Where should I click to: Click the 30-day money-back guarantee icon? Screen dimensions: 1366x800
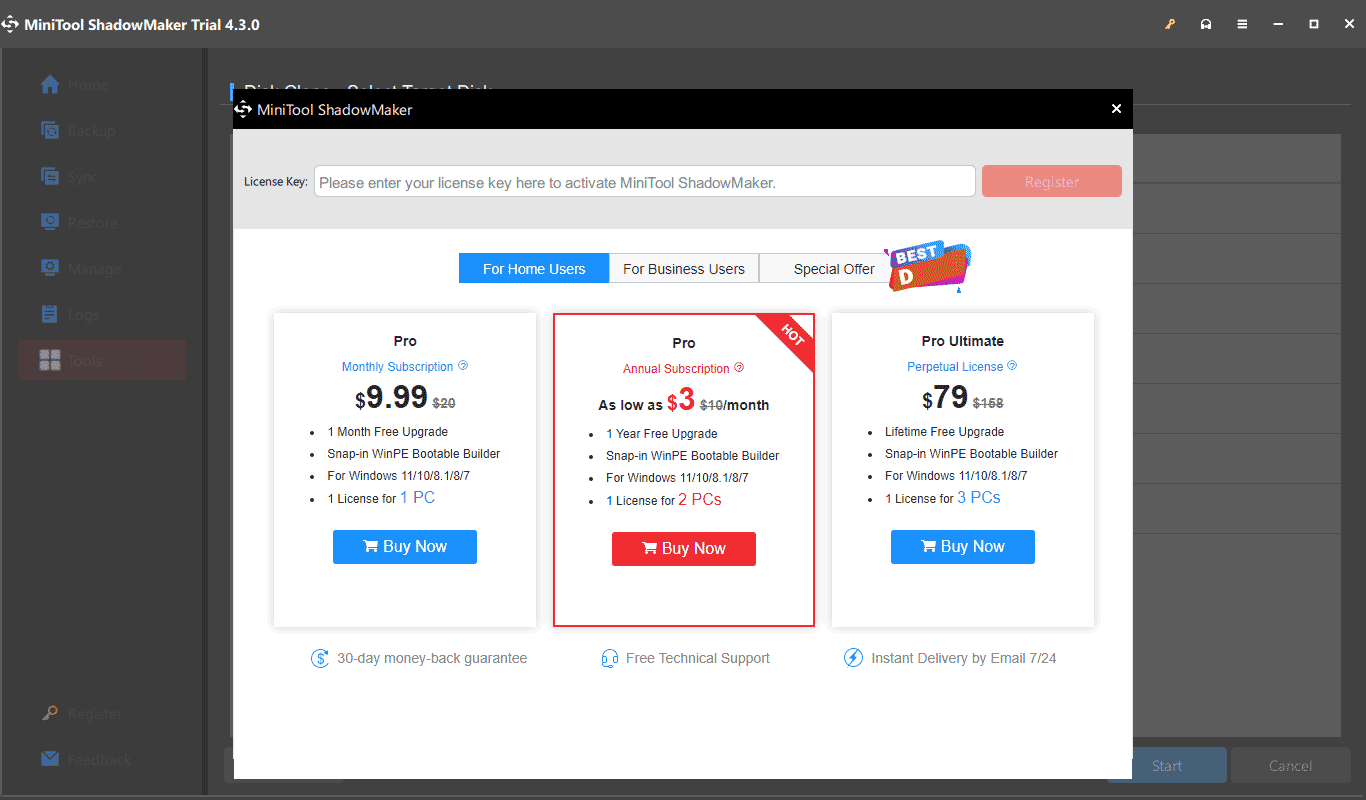[320, 658]
